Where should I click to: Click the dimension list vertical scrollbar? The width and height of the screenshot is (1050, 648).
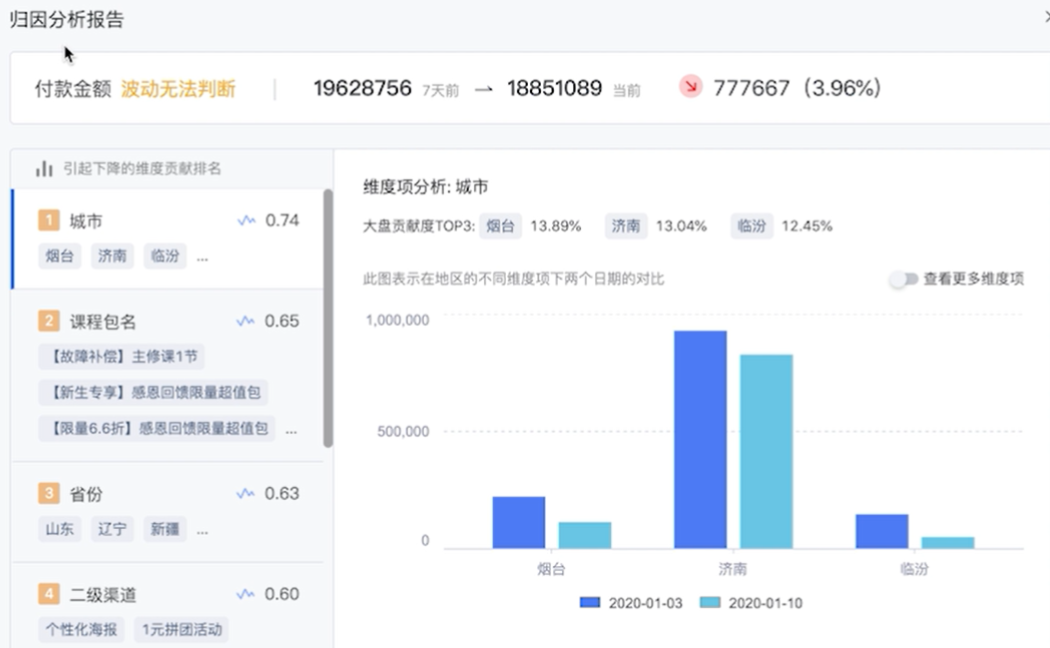328,318
